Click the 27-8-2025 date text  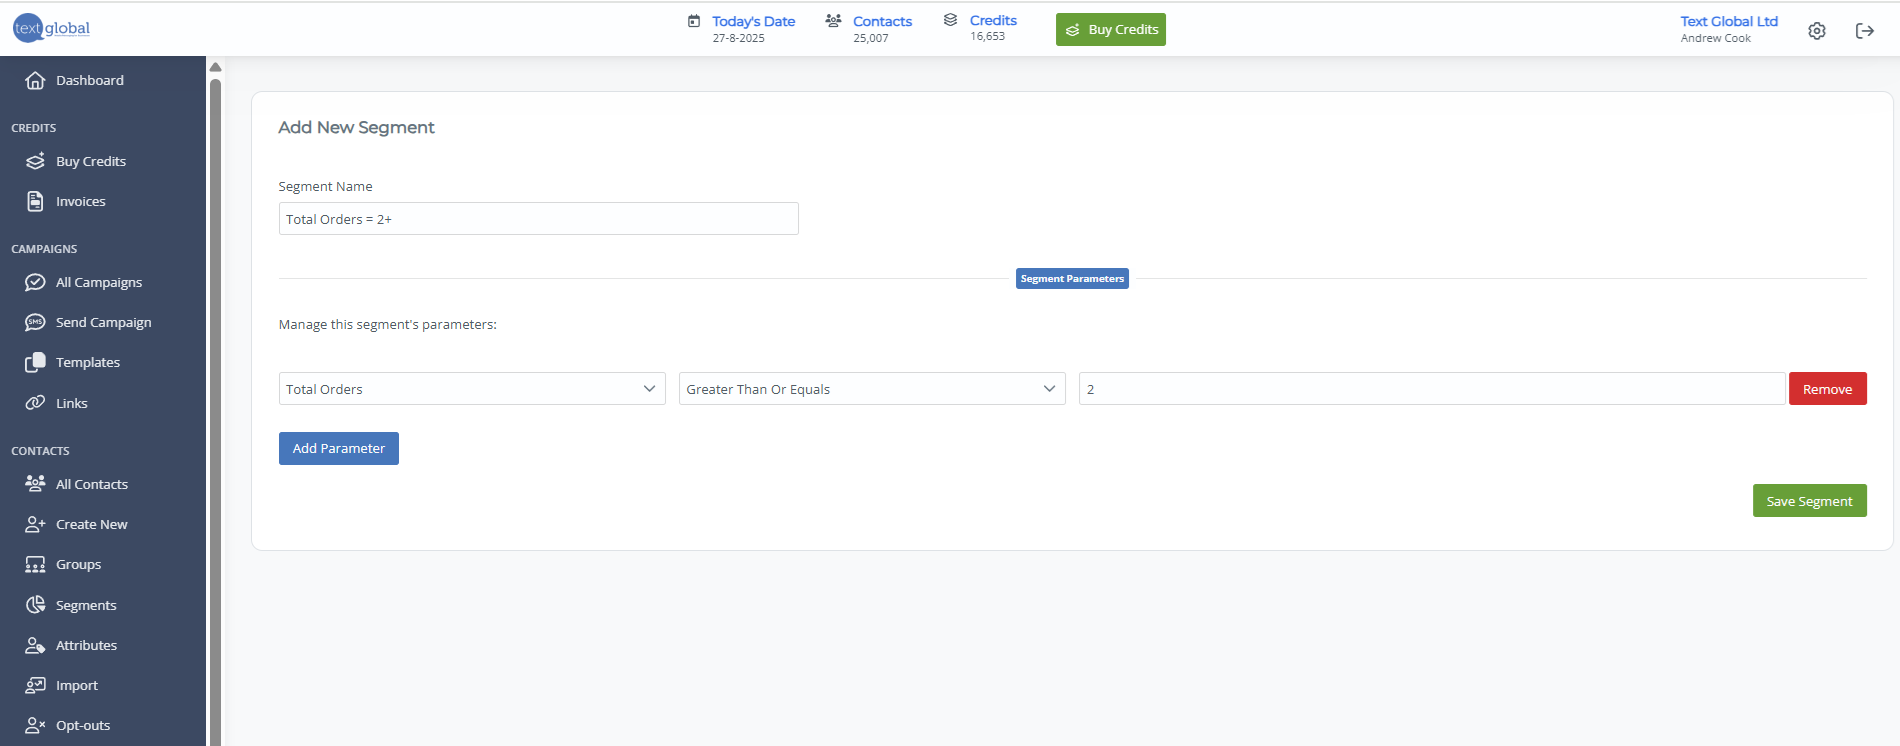coord(739,38)
